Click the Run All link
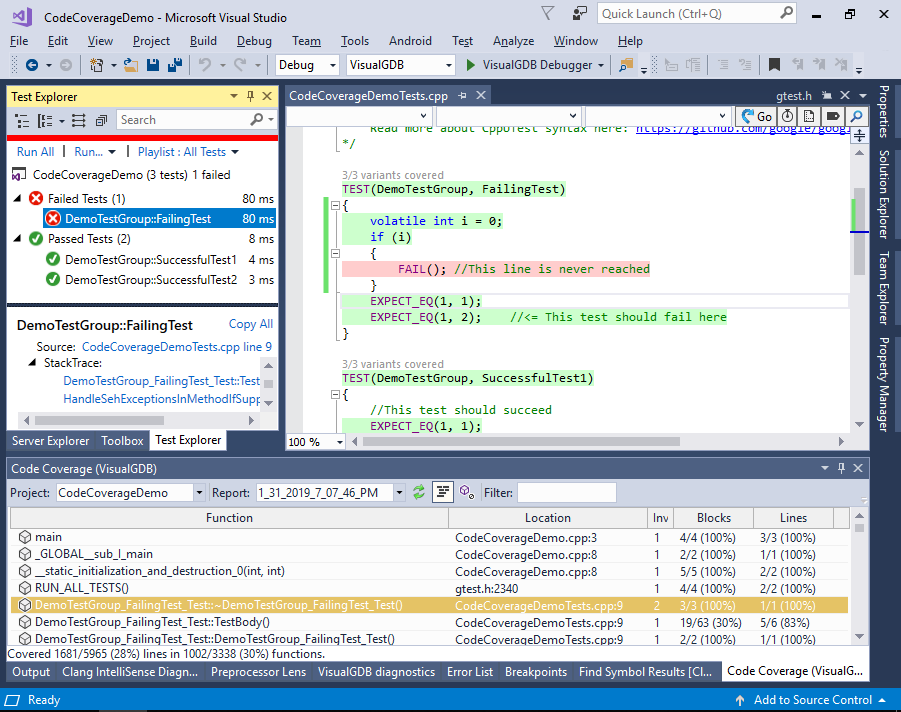This screenshot has height=712, width=901. point(35,152)
